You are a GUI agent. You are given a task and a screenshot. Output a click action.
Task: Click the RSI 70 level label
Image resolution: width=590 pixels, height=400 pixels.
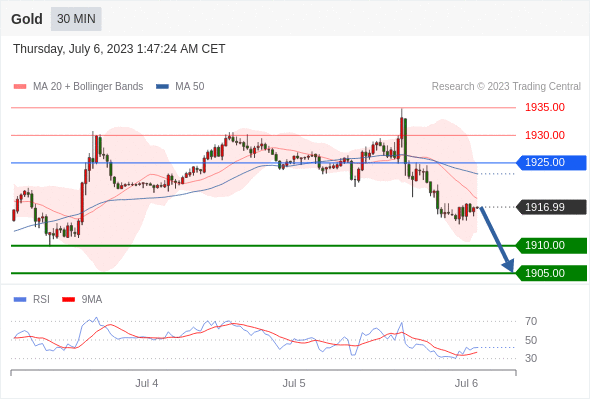[531, 321]
